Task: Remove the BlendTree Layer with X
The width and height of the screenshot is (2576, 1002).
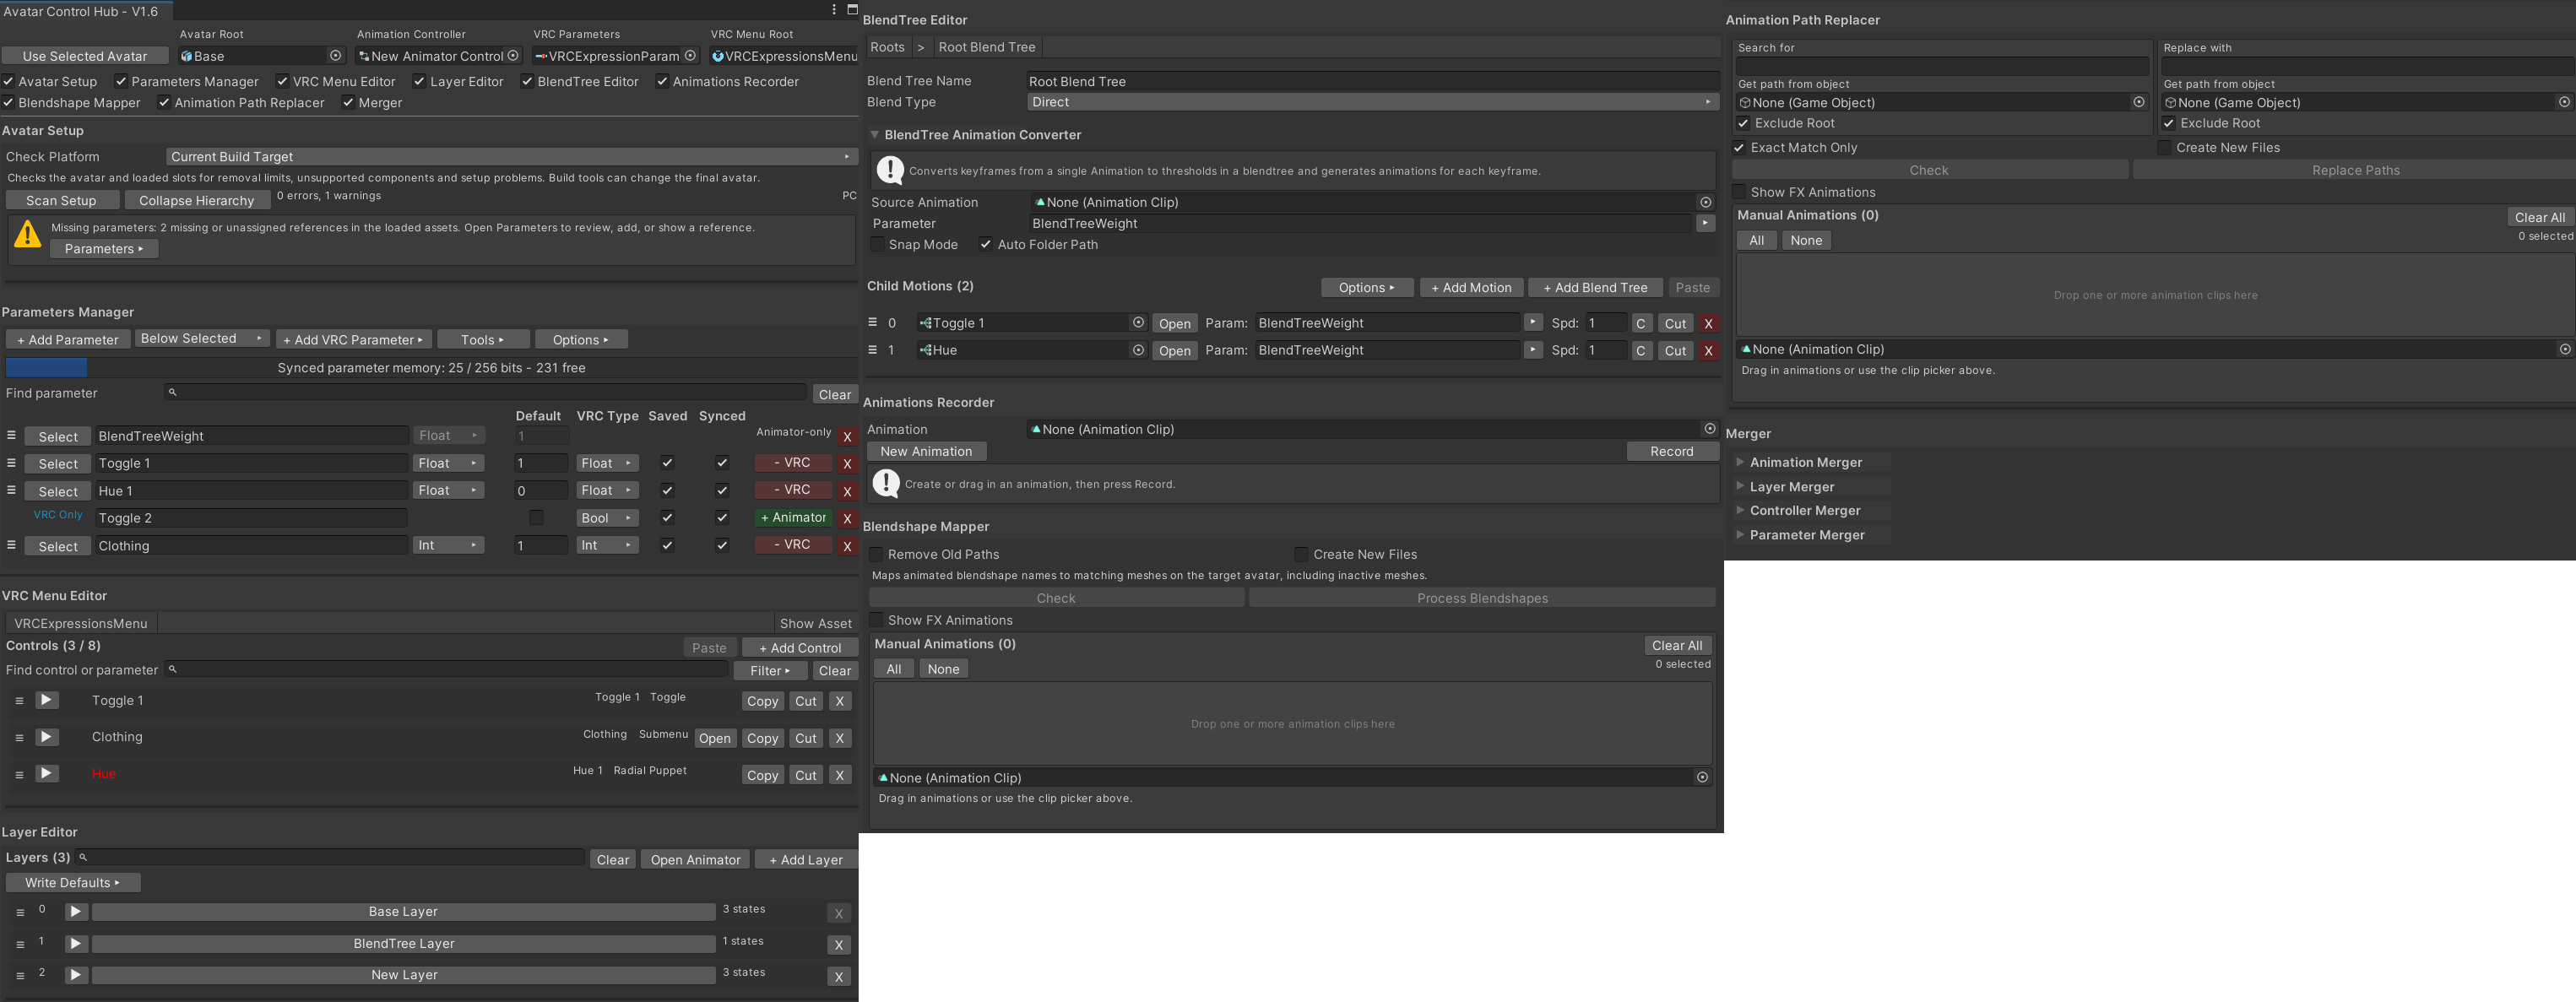Action: pyautogui.click(x=839, y=944)
